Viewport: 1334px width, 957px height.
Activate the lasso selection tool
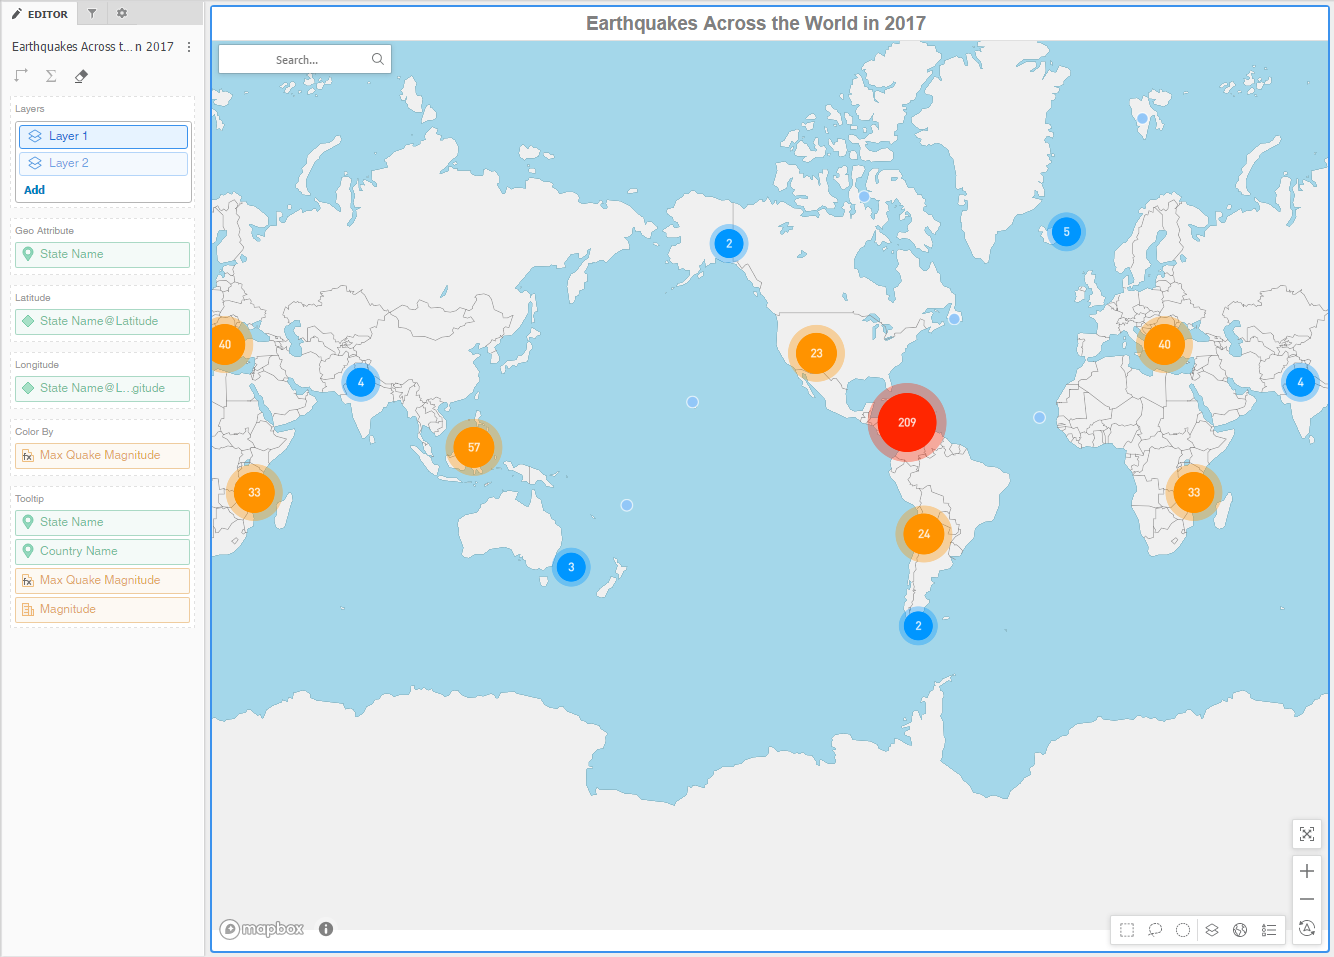(1155, 929)
